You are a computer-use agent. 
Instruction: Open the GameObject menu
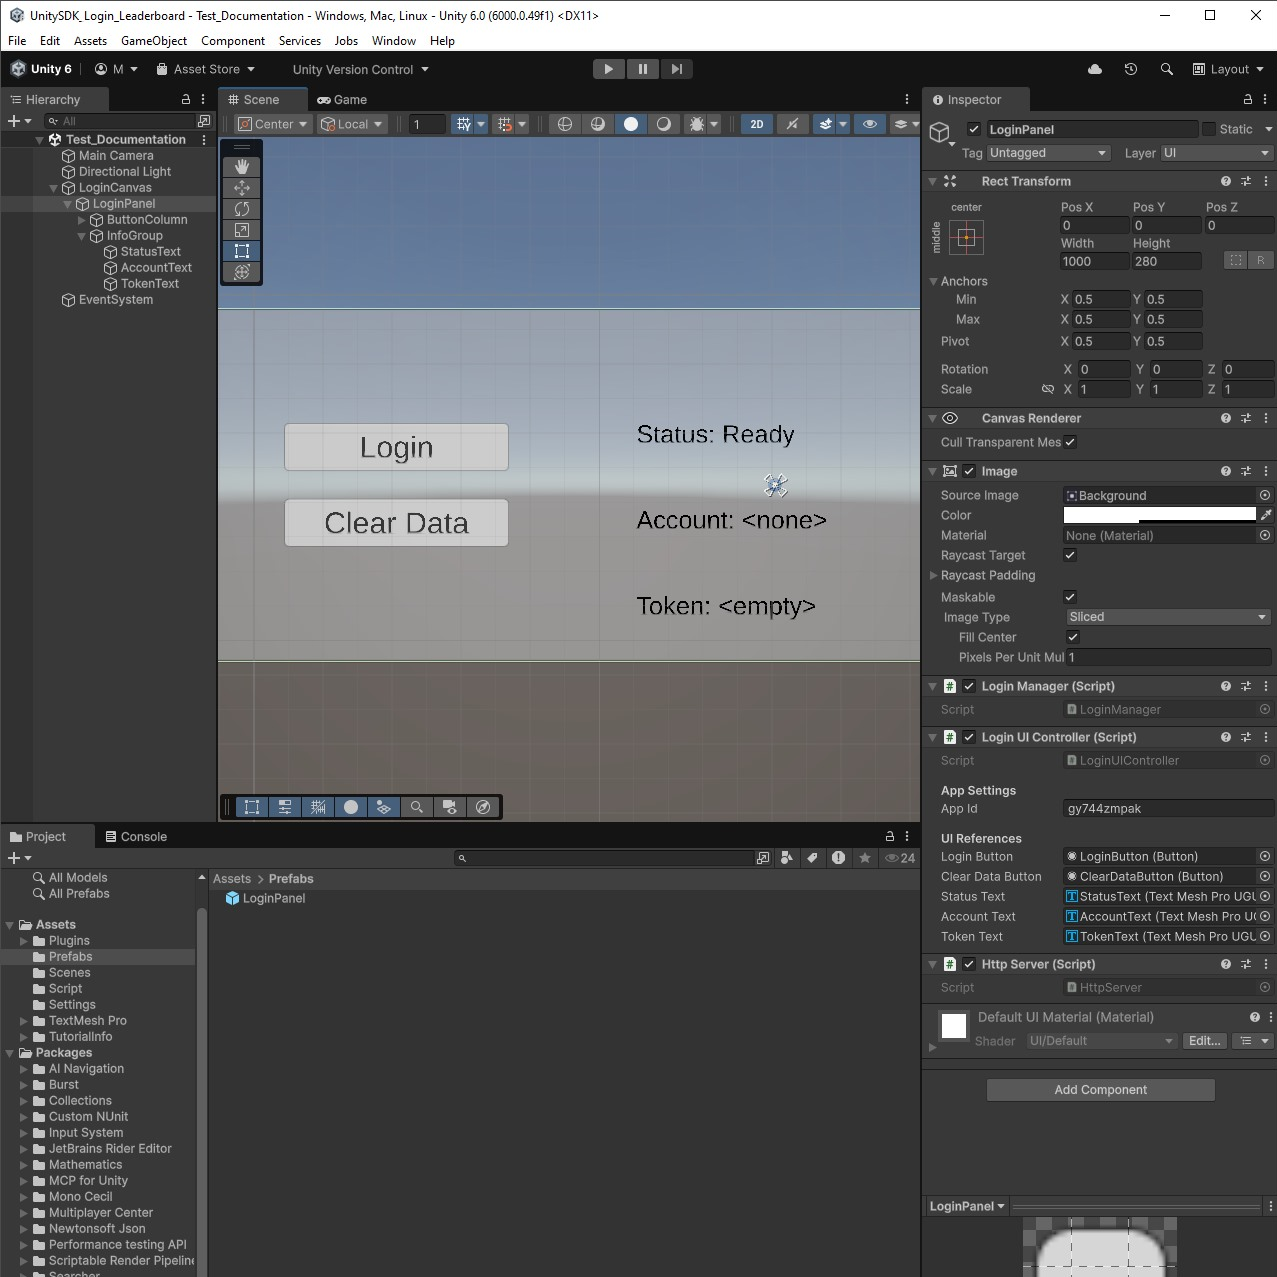pos(153,41)
